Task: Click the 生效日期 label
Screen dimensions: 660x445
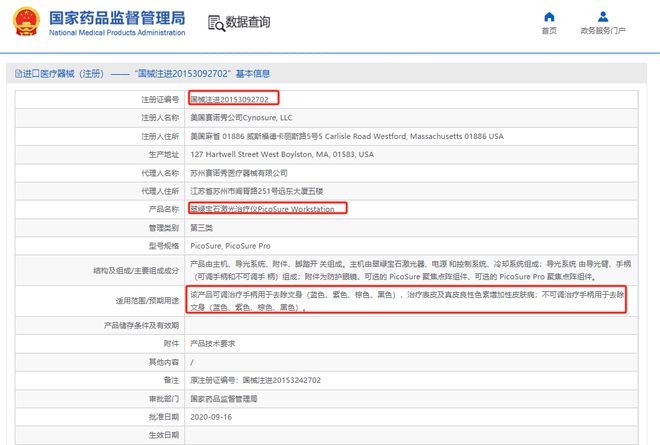Action: coord(164,435)
